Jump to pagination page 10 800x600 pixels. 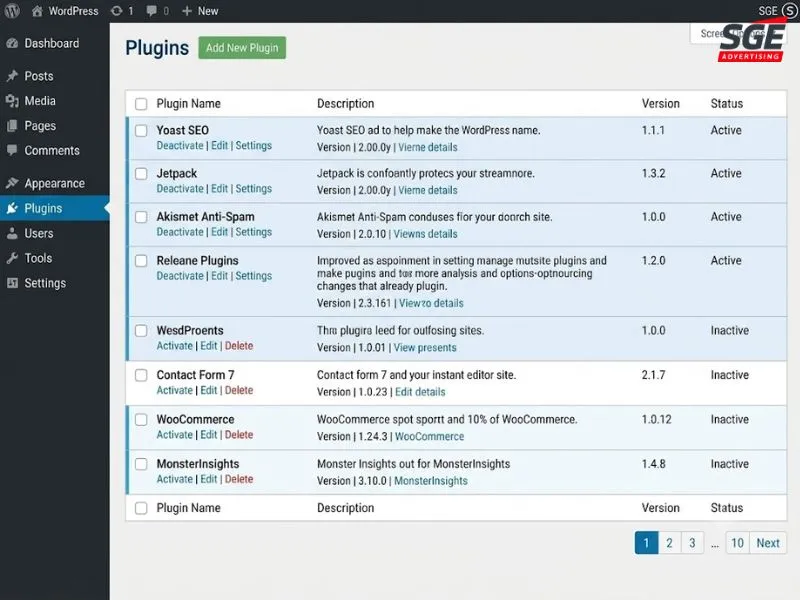click(x=737, y=543)
